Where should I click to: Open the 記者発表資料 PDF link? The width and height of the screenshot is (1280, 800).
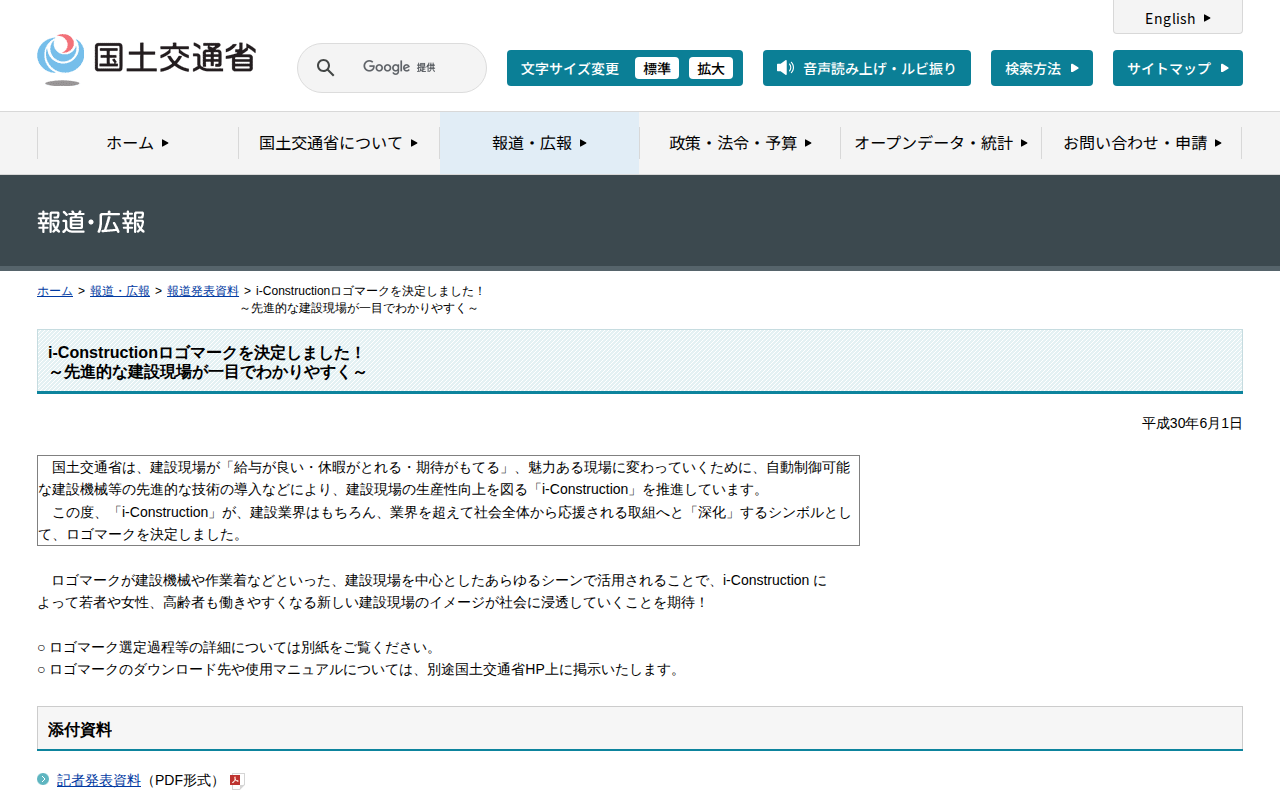(x=99, y=781)
